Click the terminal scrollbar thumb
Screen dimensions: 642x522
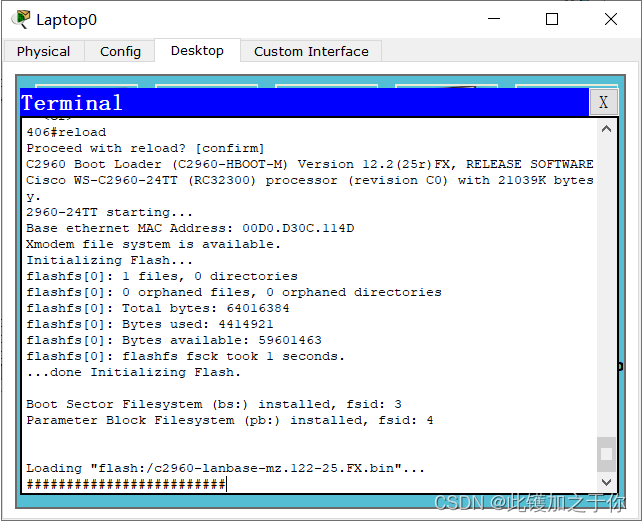pyautogui.click(x=606, y=454)
